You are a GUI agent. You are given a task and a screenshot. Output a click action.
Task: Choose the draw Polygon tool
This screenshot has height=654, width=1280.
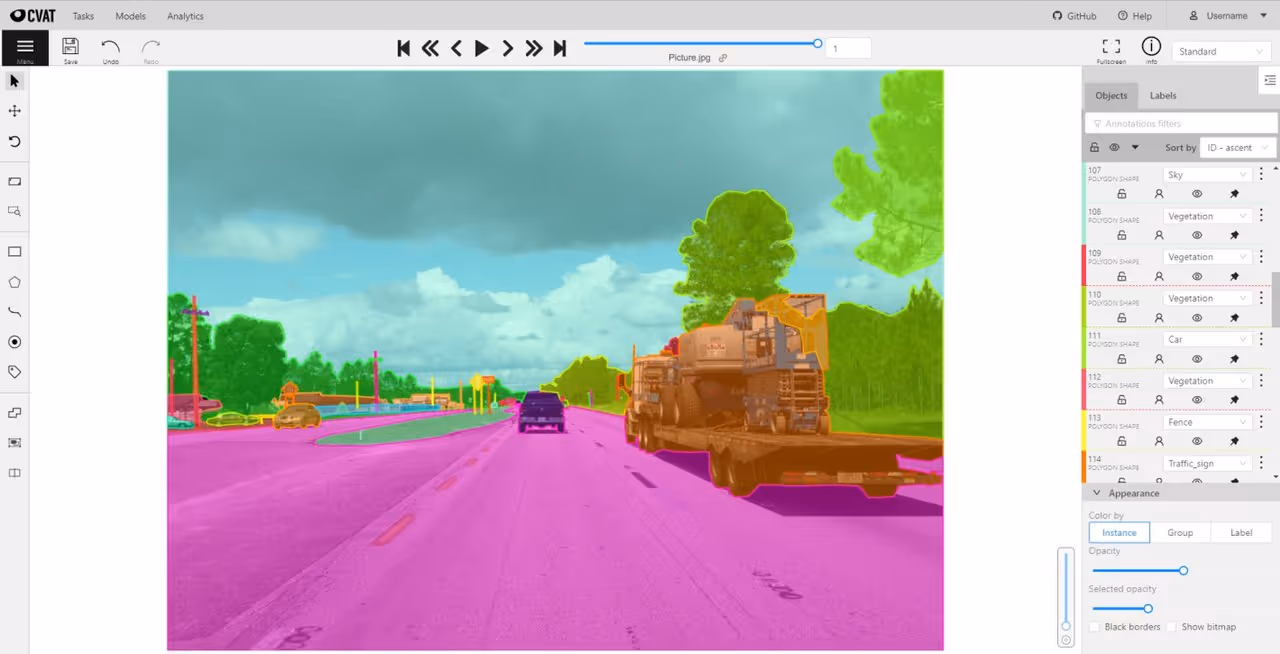pos(15,282)
